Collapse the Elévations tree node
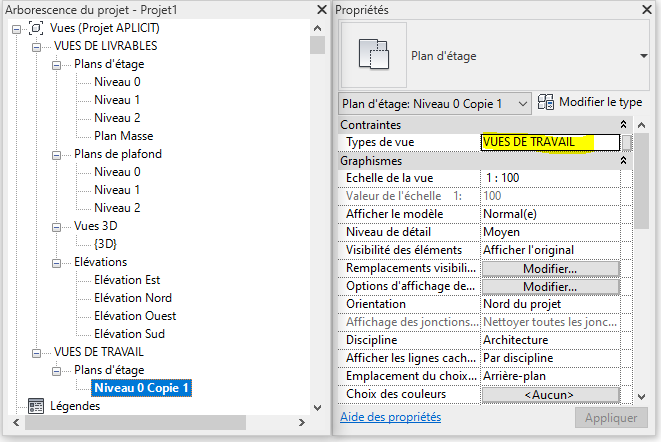661x442 pixels. coord(58,262)
